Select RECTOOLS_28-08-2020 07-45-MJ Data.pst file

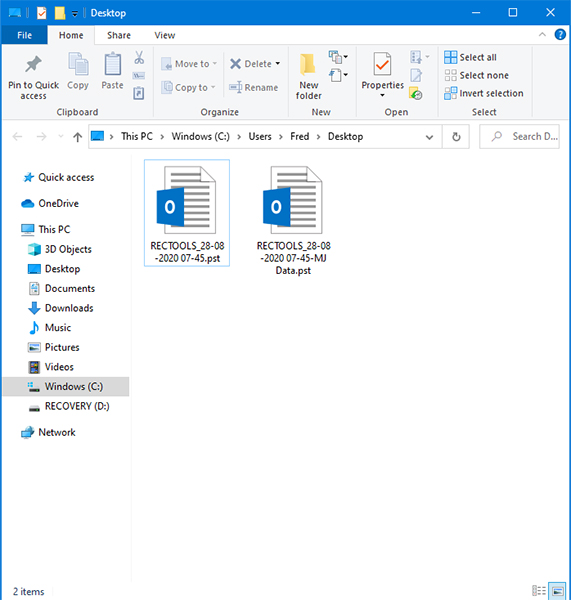(293, 220)
